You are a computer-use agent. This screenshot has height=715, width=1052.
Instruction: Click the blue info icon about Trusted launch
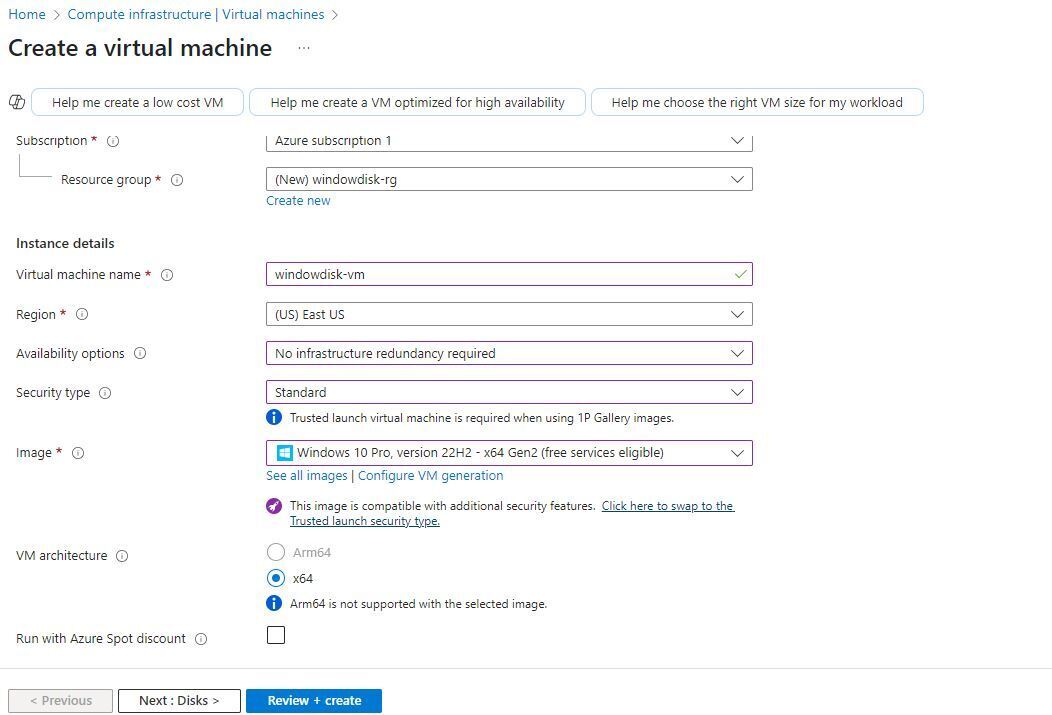point(274,417)
